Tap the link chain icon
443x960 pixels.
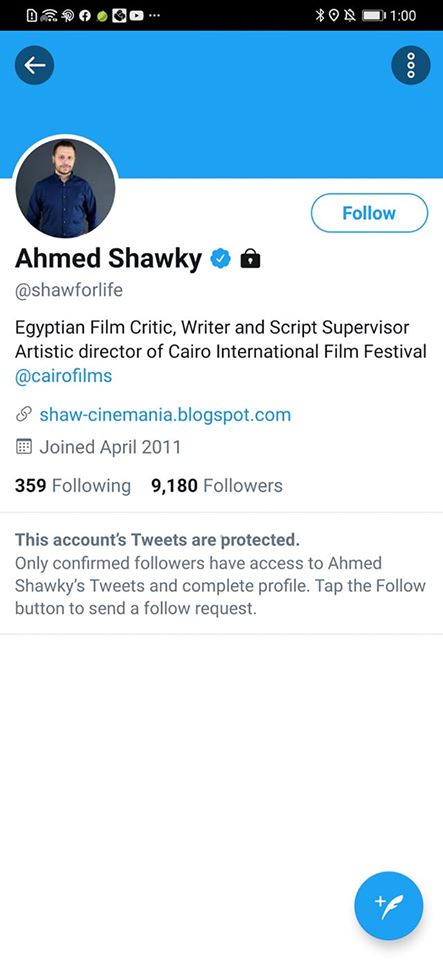pyautogui.click(x=23, y=415)
